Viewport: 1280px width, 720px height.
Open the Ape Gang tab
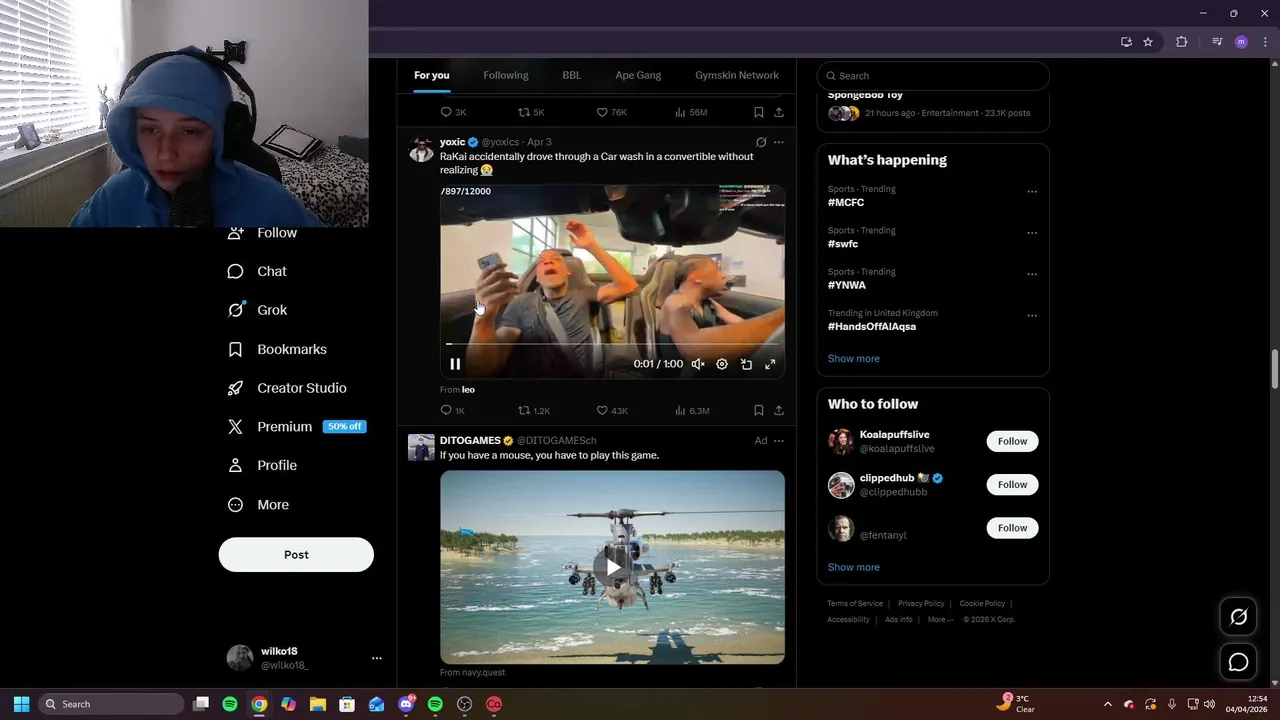point(638,75)
